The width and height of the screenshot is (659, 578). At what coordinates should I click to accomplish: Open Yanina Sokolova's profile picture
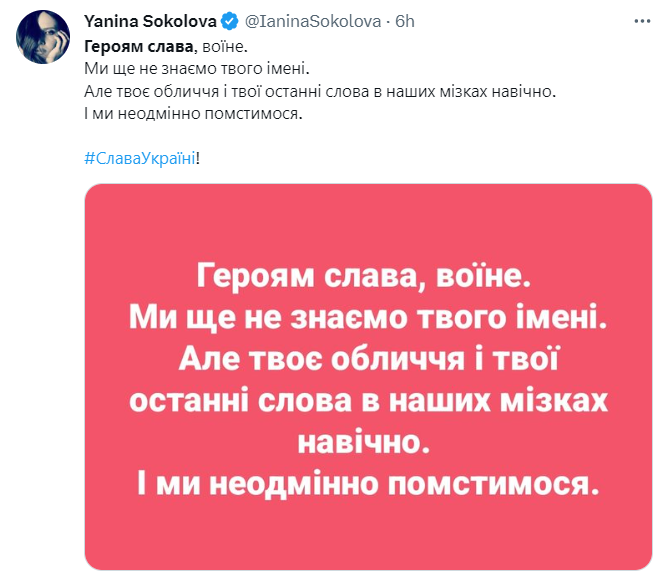click(x=41, y=37)
